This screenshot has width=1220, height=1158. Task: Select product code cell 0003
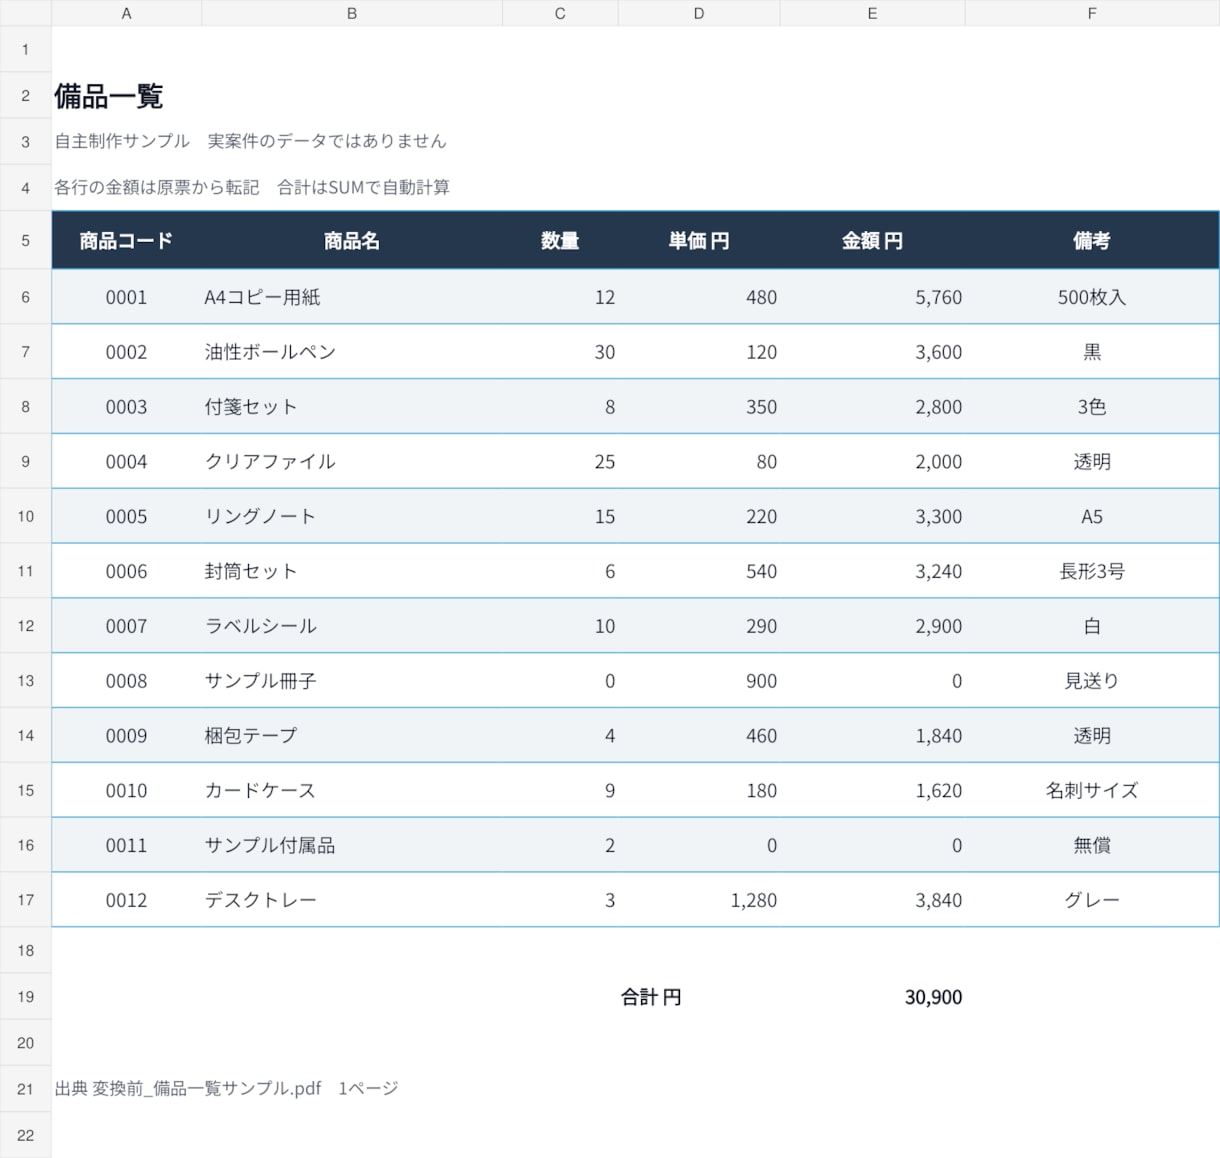[126, 407]
